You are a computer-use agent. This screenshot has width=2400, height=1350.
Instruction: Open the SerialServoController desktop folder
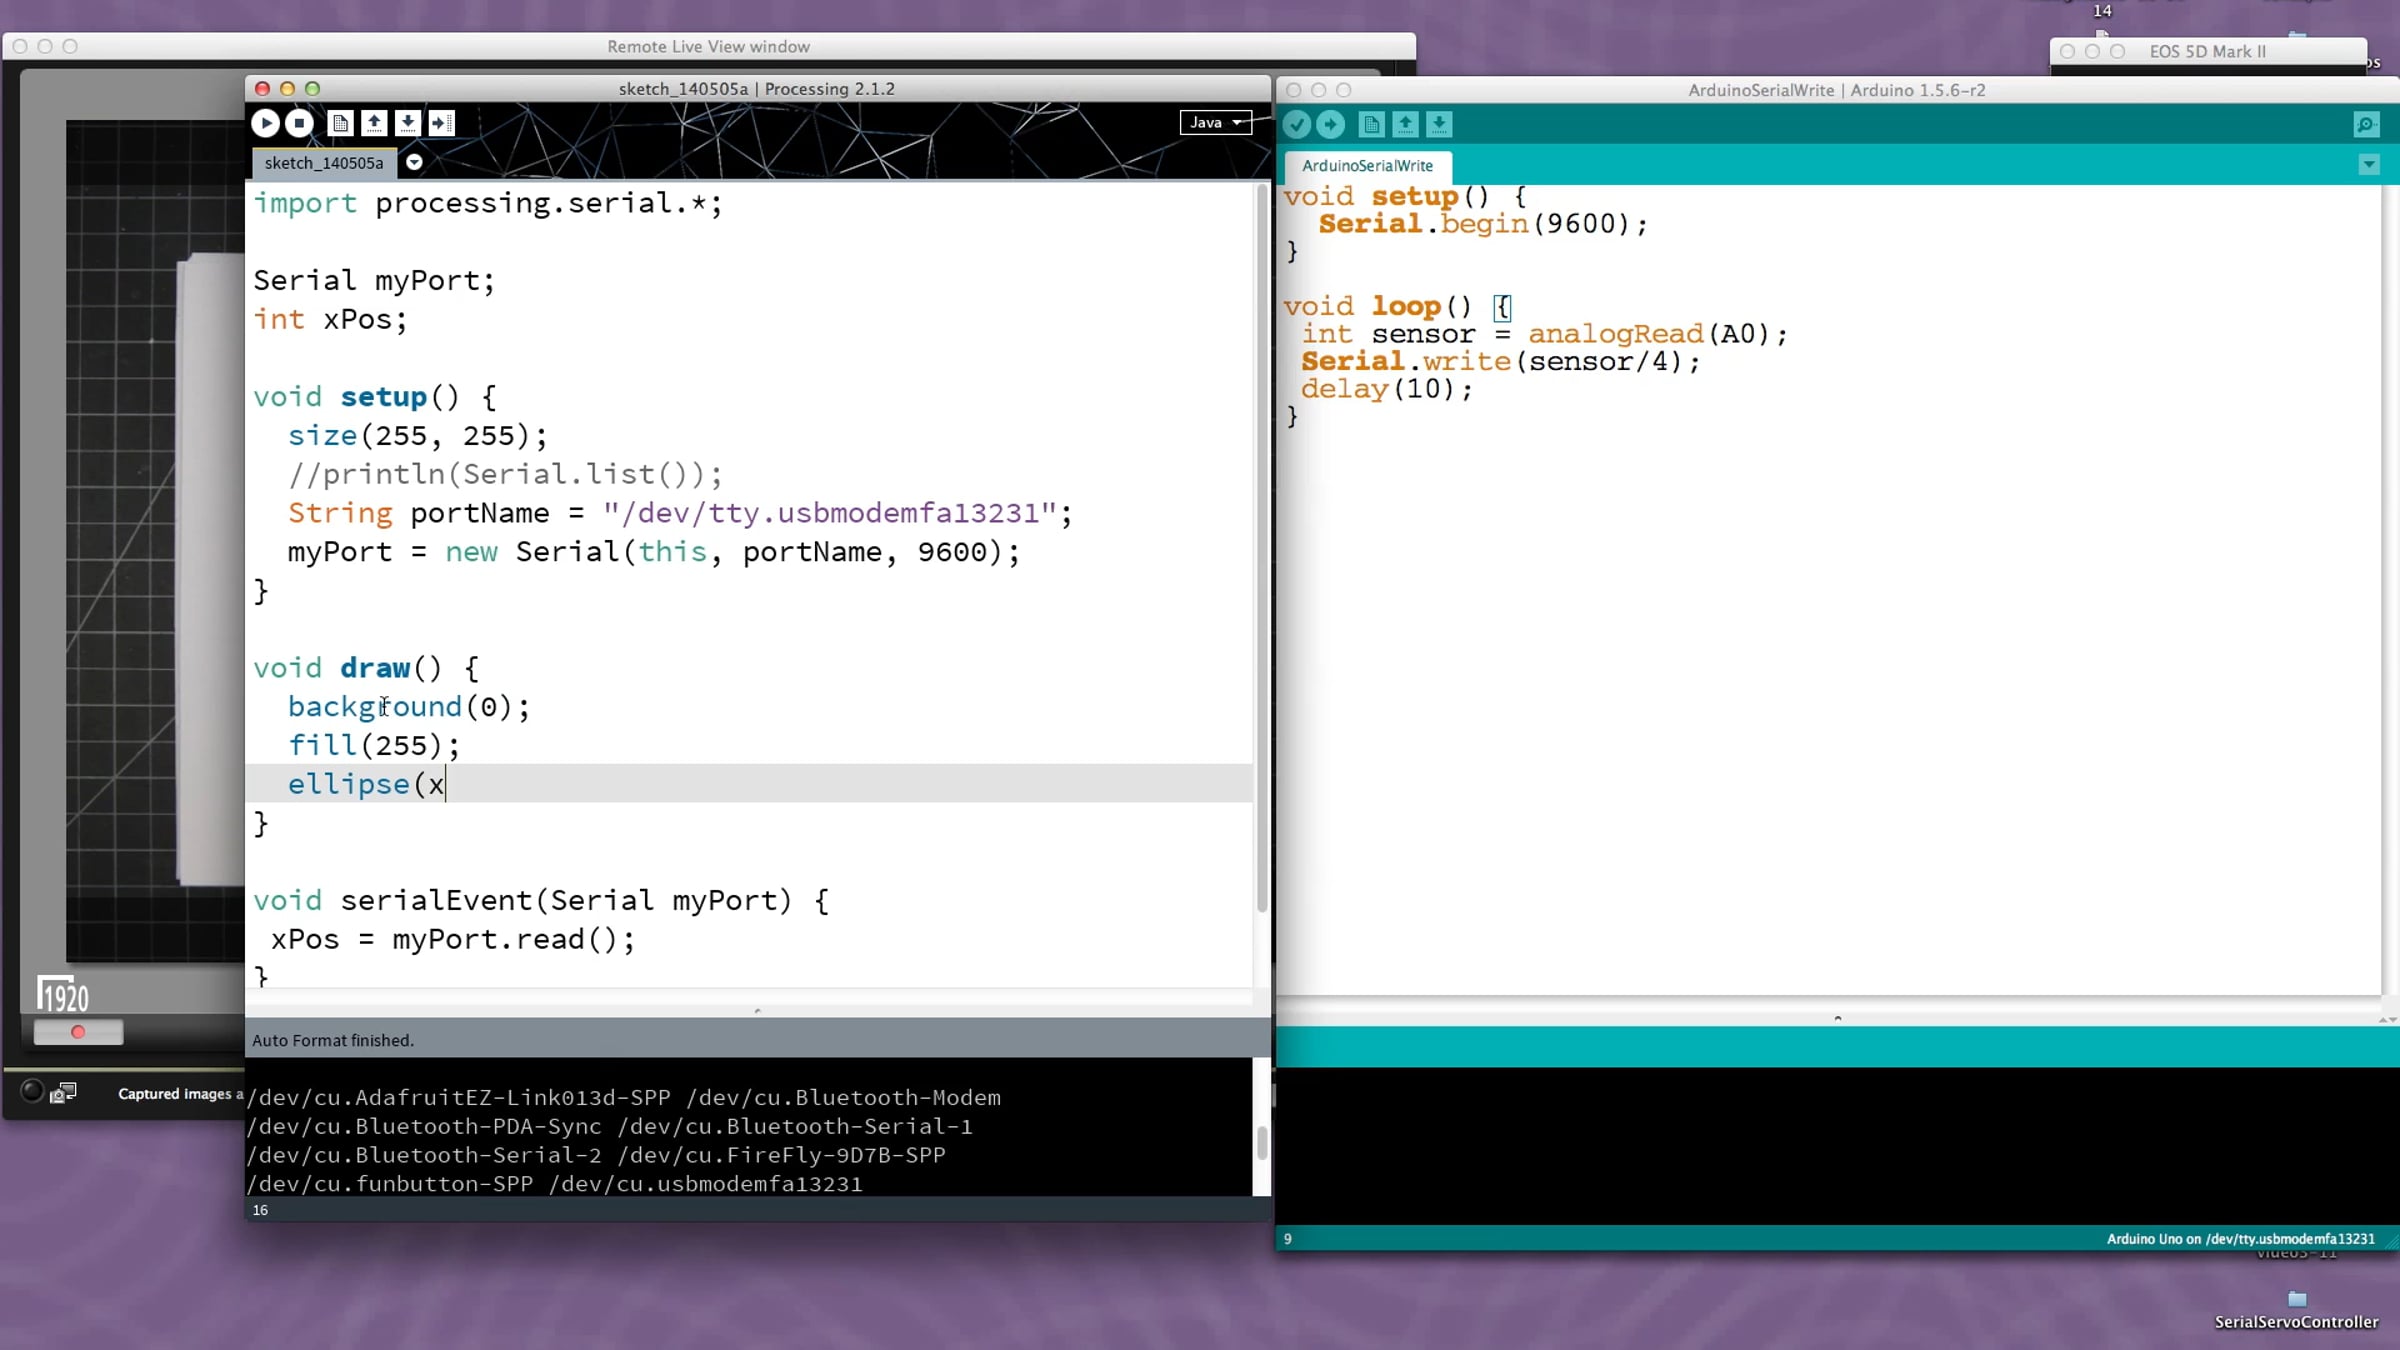(2297, 1310)
